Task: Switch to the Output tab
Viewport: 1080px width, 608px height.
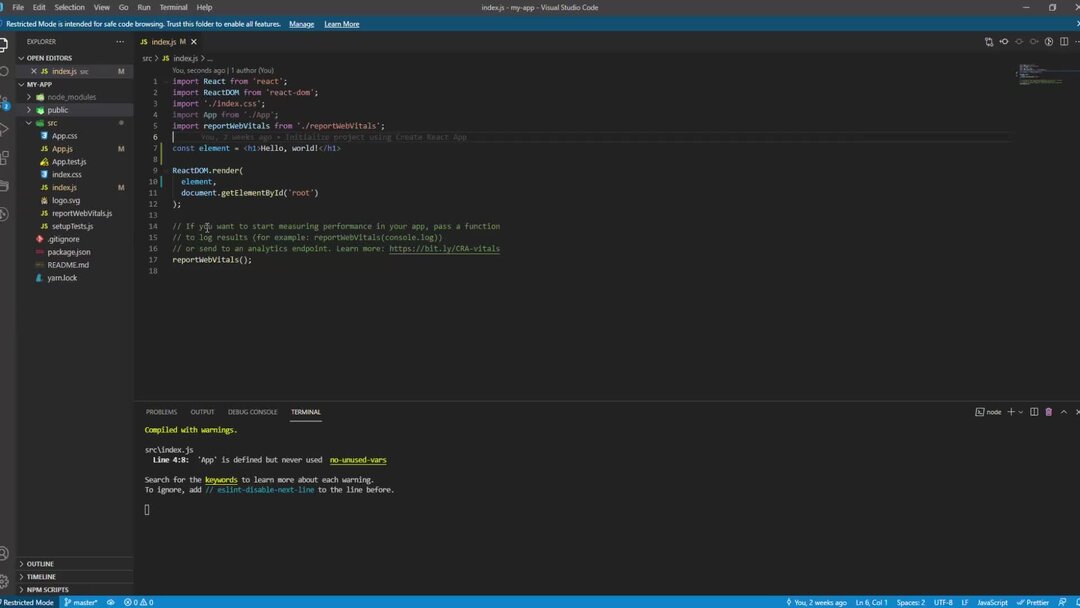Action: tap(202, 412)
